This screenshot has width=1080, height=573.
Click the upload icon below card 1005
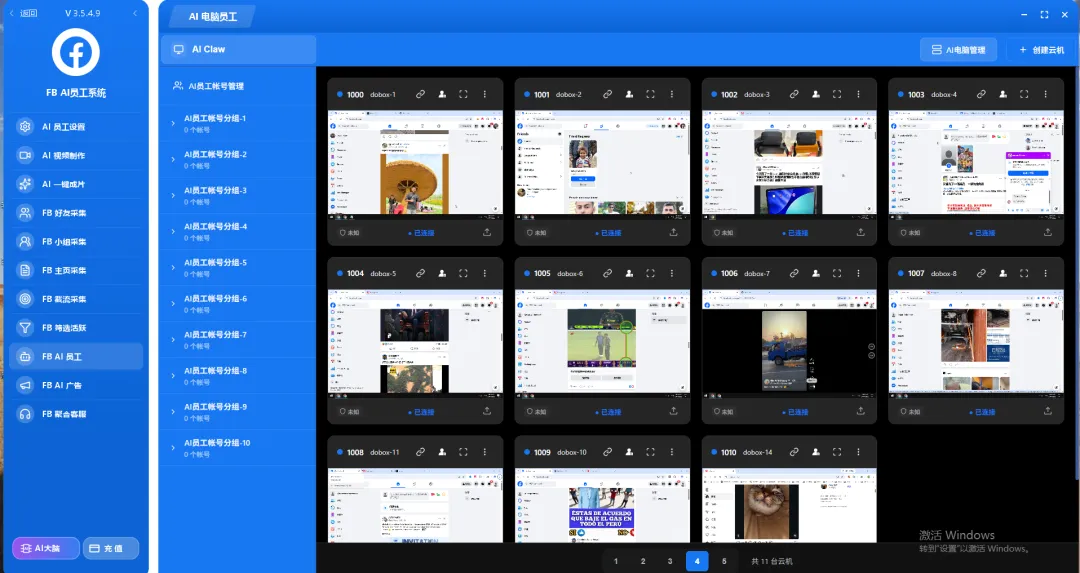[674, 411]
